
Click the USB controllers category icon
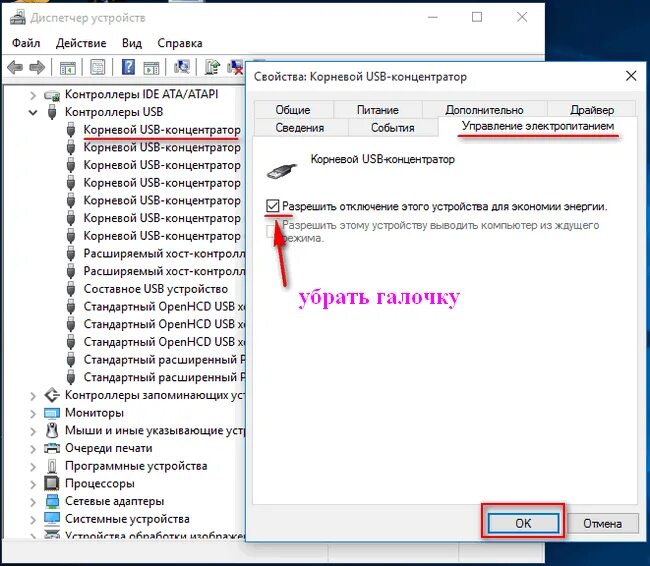52,112
